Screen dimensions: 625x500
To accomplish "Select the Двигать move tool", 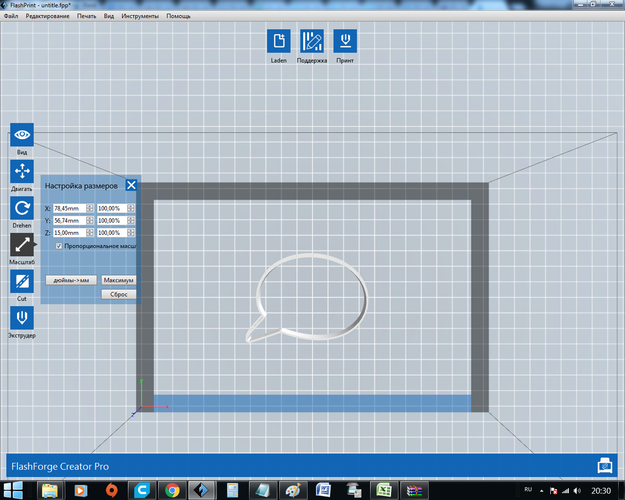I will 22,171.
